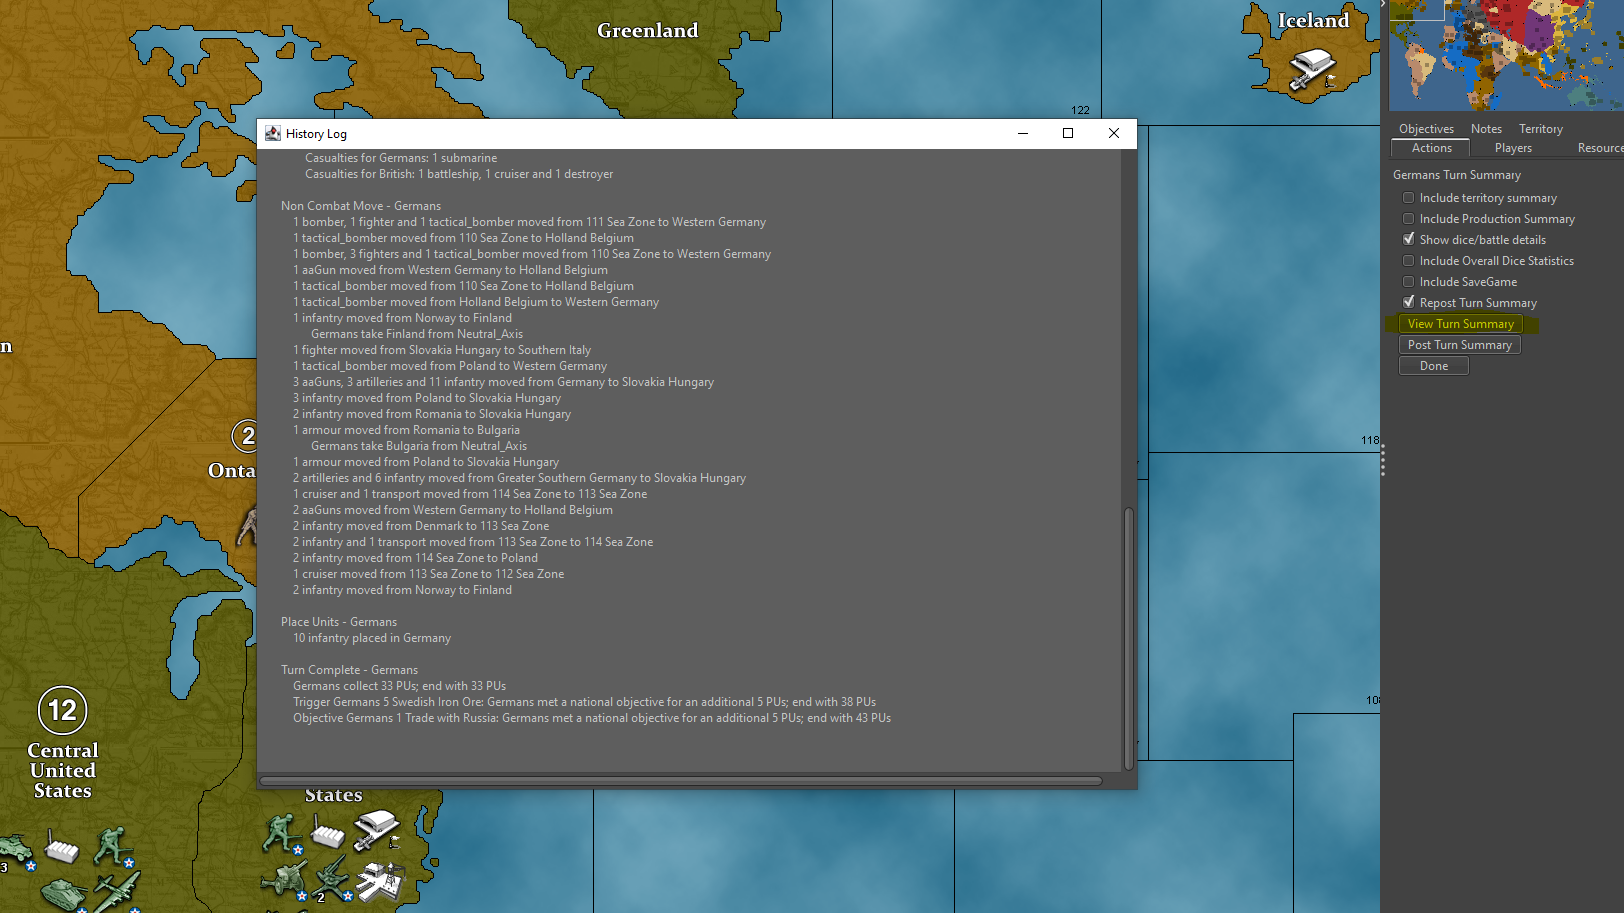
Task: Tick the Include SaveGame checkbox
Action: [1409, 282]
